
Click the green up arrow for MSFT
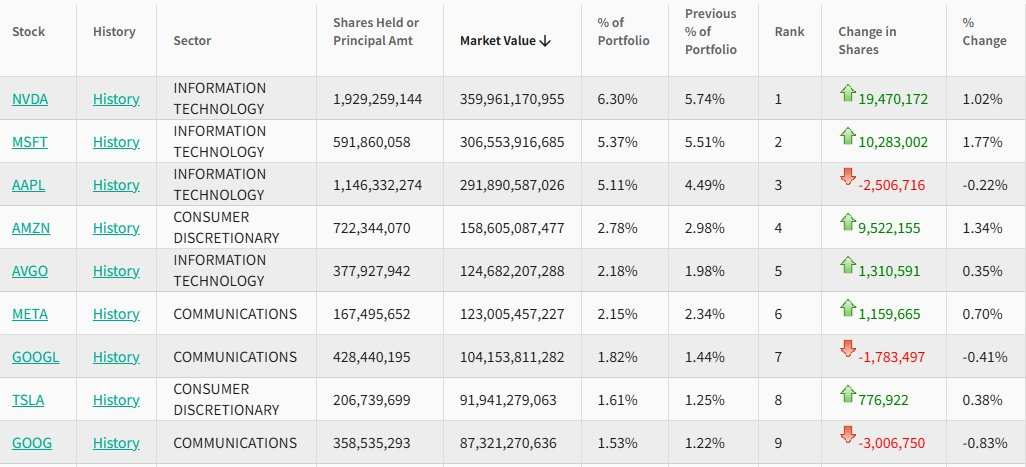pos(848,137)
